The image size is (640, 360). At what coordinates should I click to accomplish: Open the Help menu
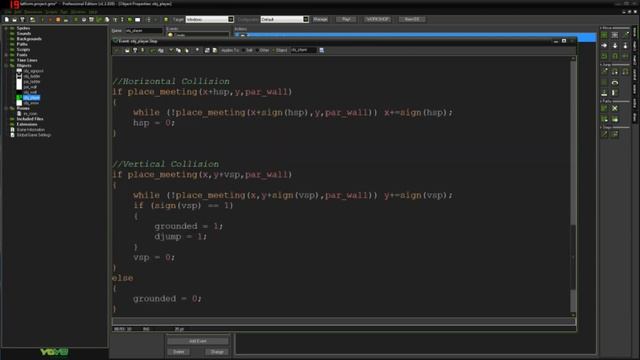pyautogui.click(x=93, y=12)
